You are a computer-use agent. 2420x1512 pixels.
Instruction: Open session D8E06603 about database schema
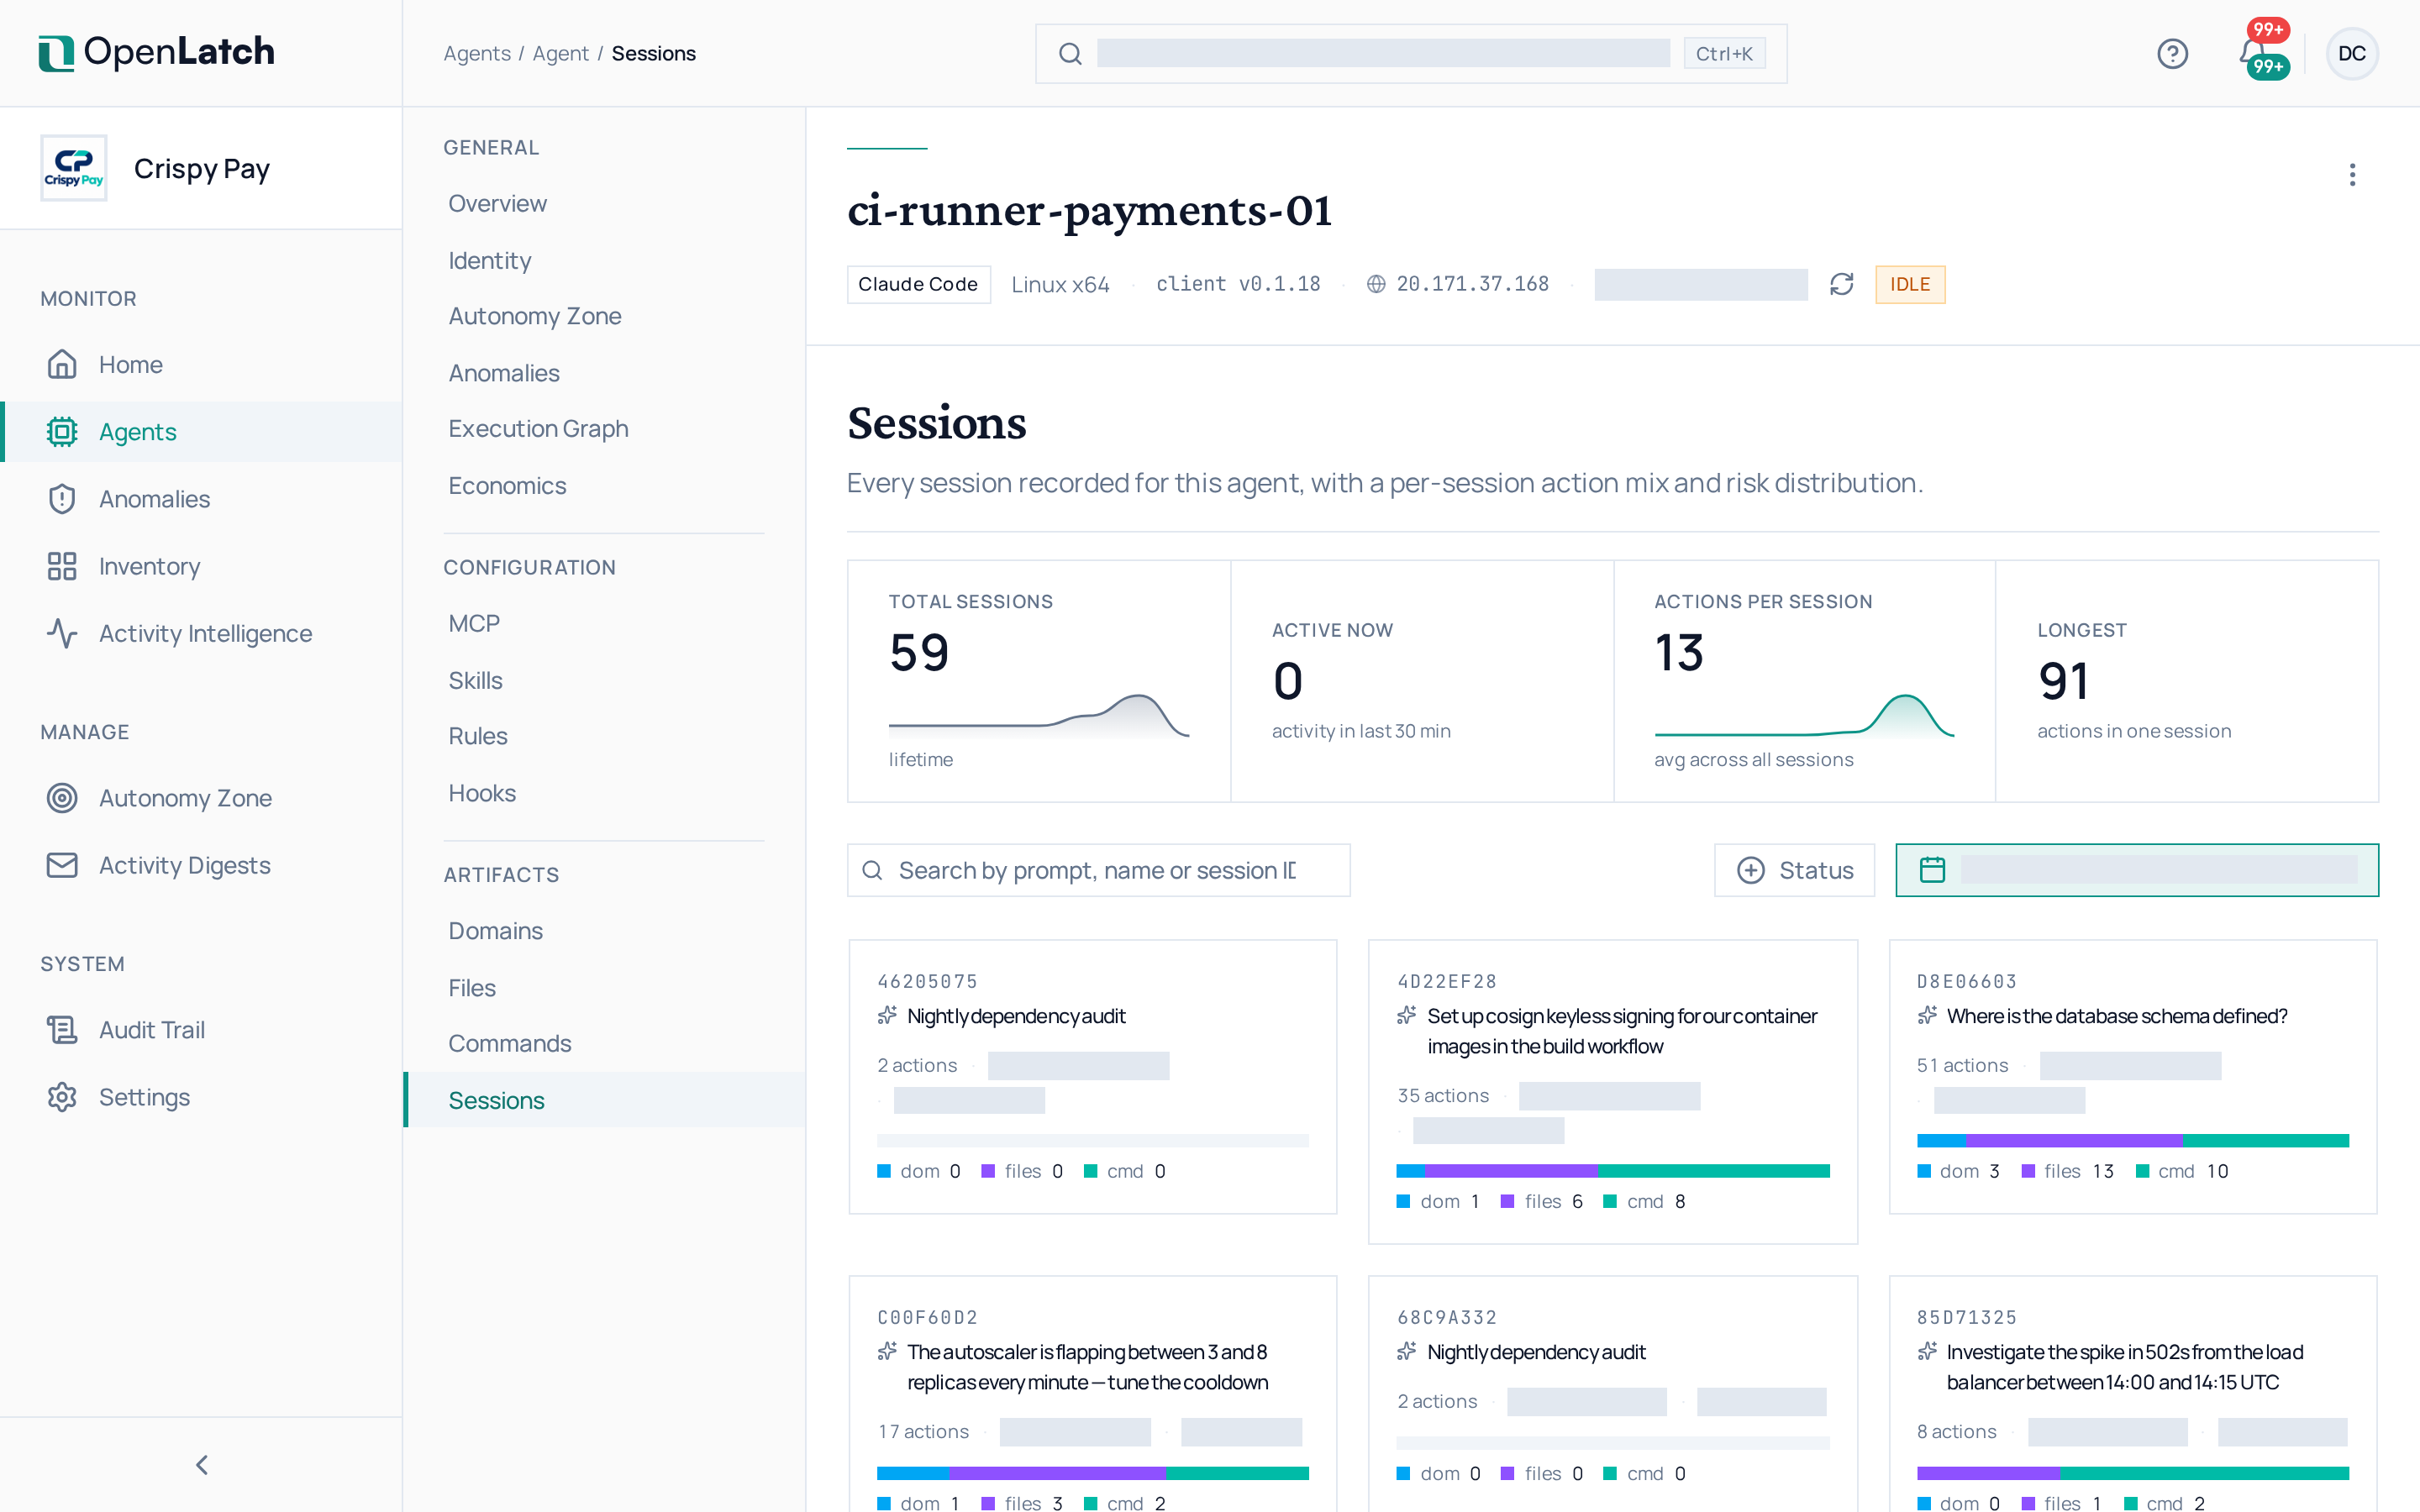[x=2132, y=1076]
